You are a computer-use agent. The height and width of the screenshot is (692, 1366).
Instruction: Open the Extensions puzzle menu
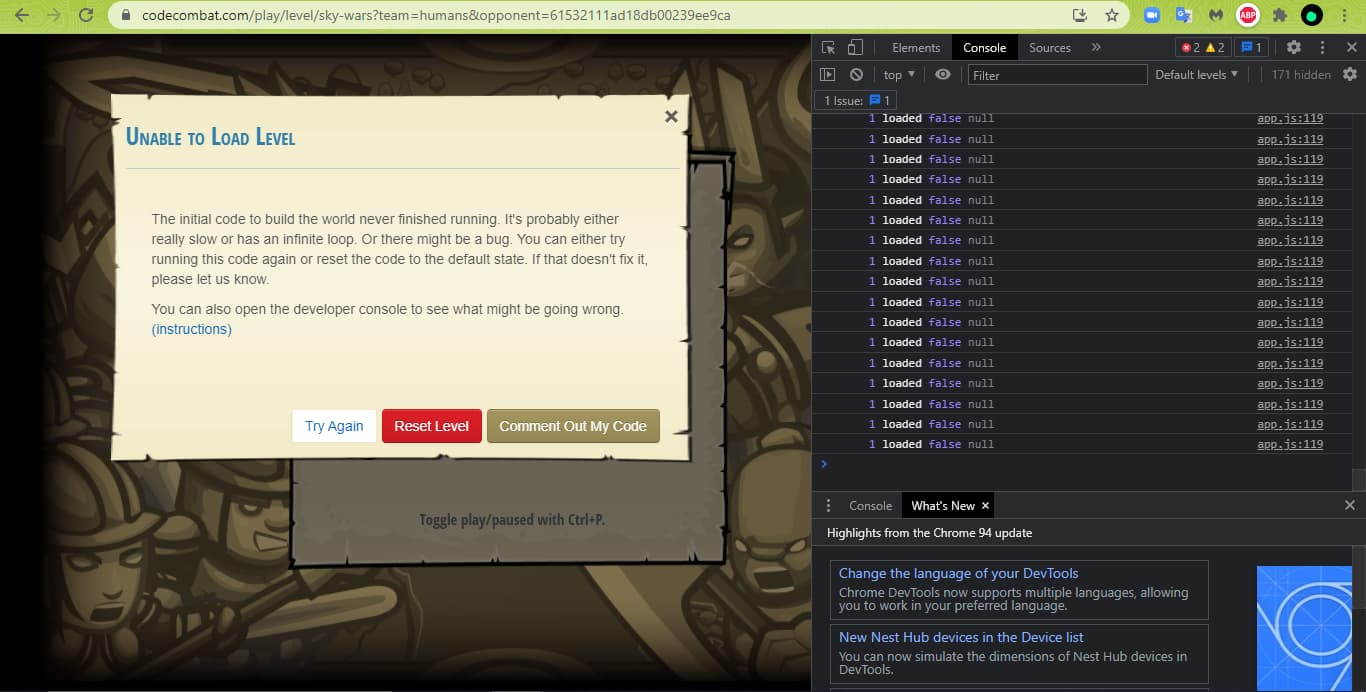click(1279, 15)
